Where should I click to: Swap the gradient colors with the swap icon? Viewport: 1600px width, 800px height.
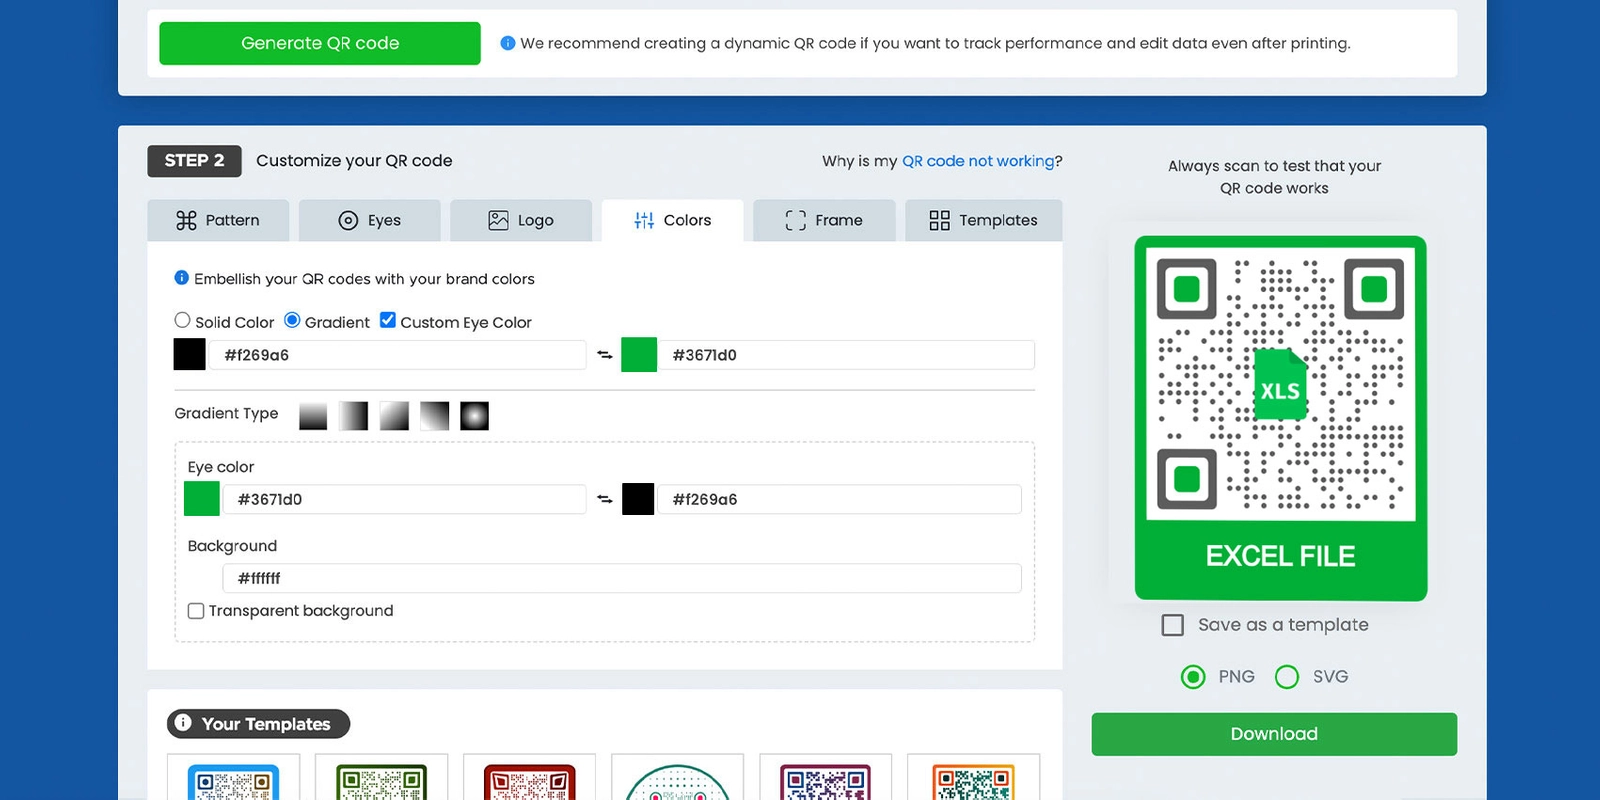click(x=605, y=355)
